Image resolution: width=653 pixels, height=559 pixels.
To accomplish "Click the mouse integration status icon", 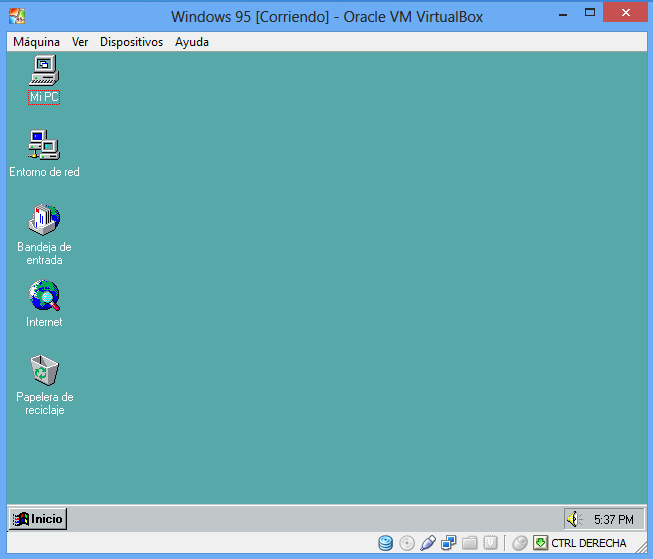I will tap(520, 543).
